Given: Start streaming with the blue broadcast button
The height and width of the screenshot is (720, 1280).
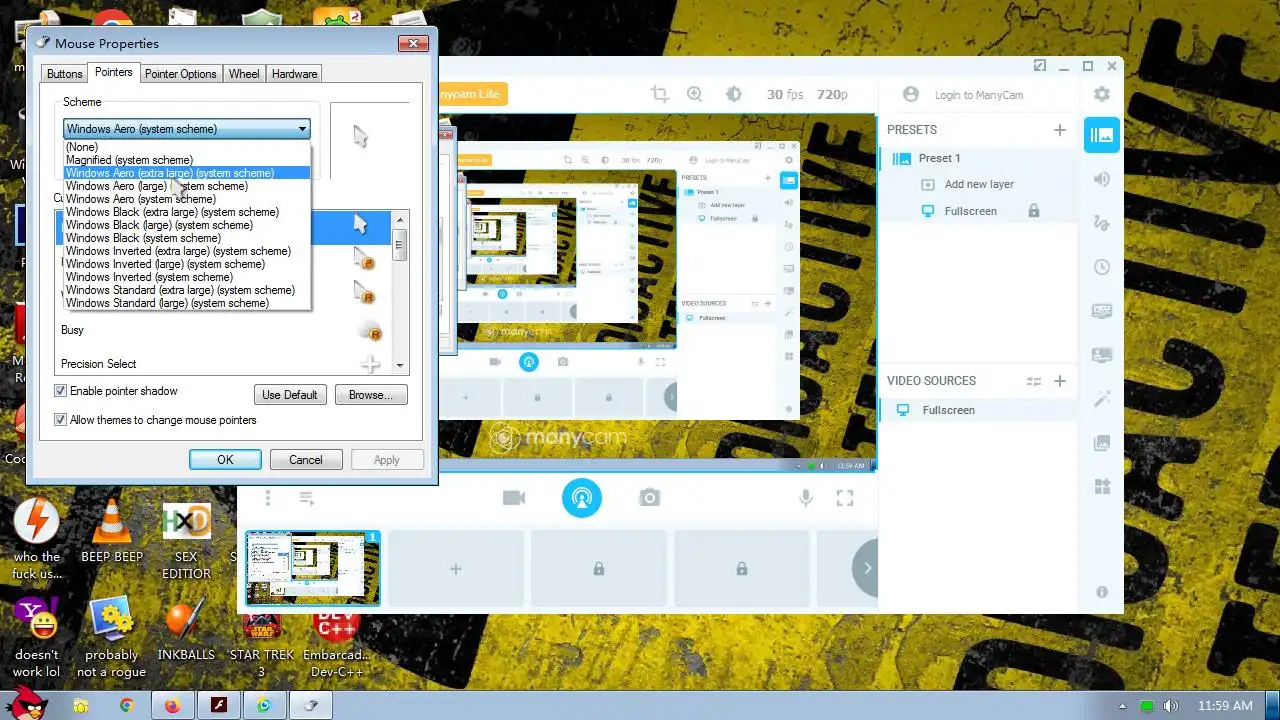Looking at the screenshot, I should point(582,497).
